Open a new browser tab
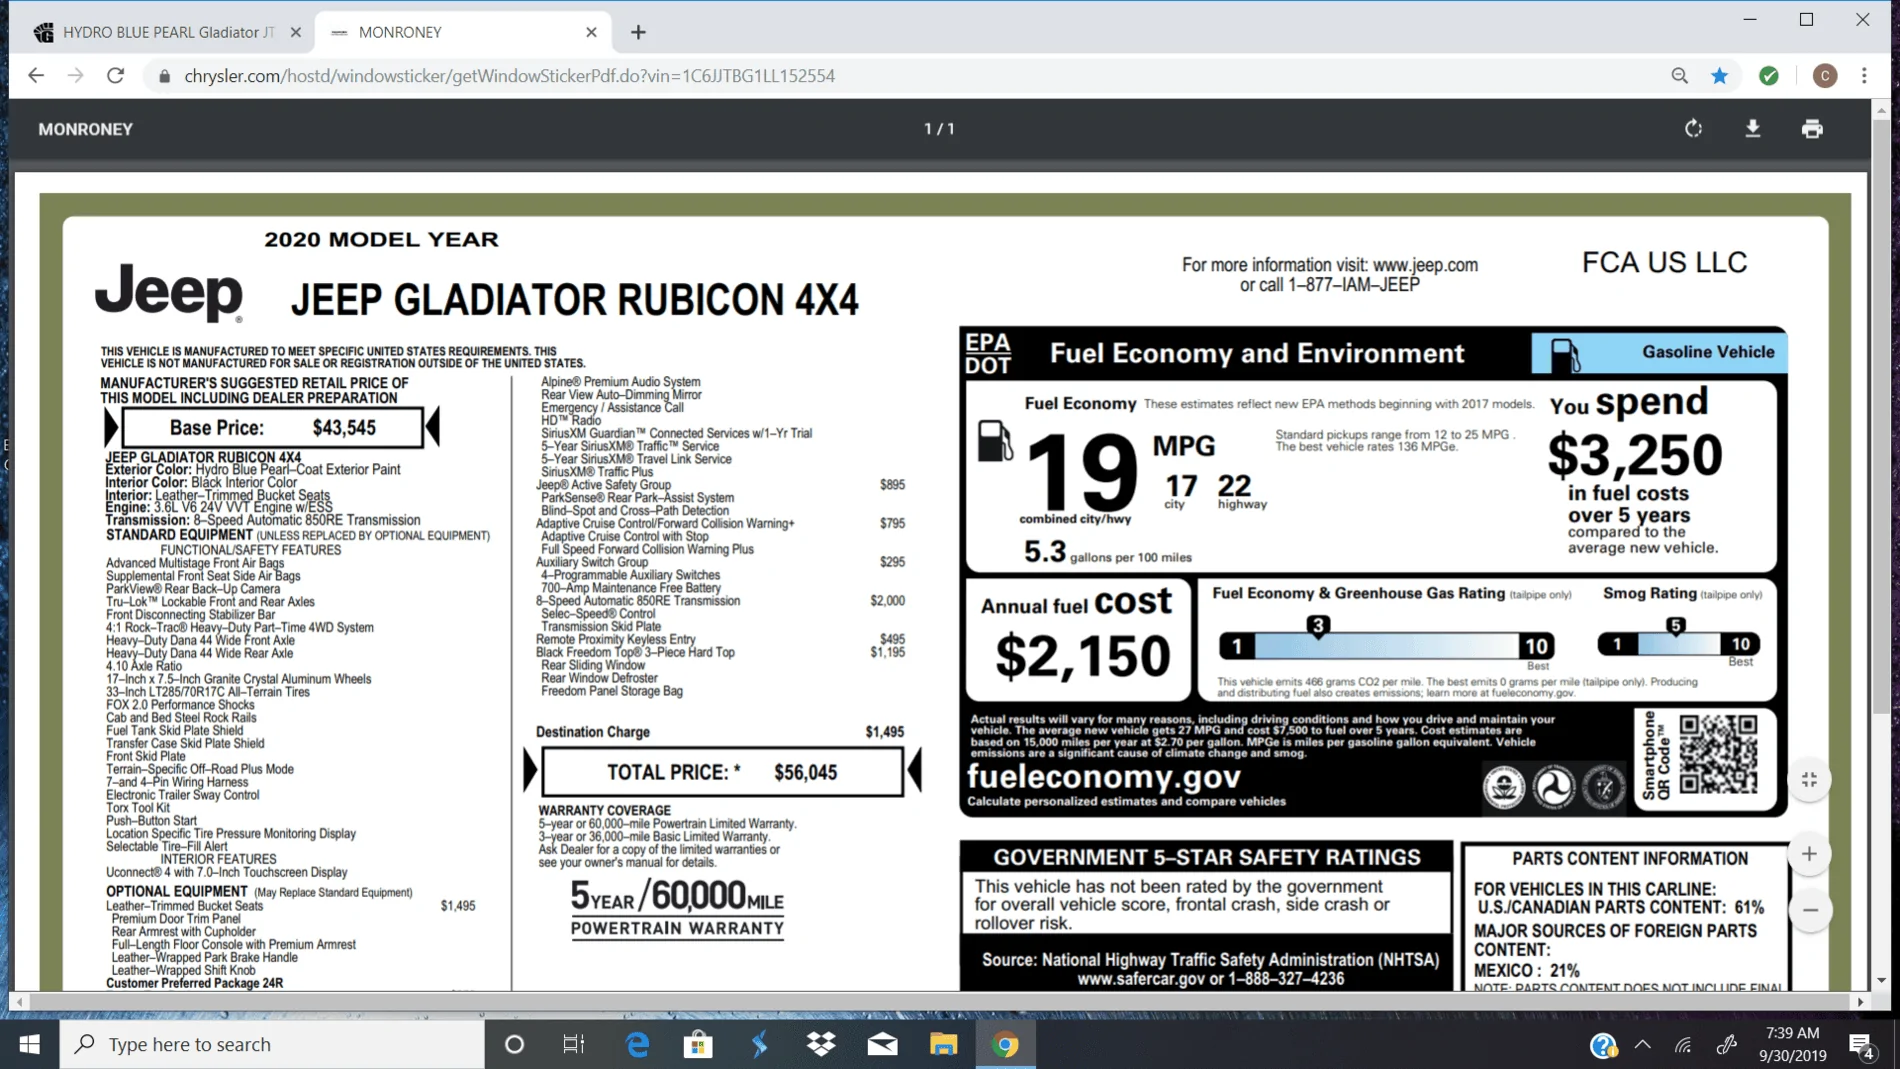This screenshot has height=1069, width=1900. click(x=639, y=32)
